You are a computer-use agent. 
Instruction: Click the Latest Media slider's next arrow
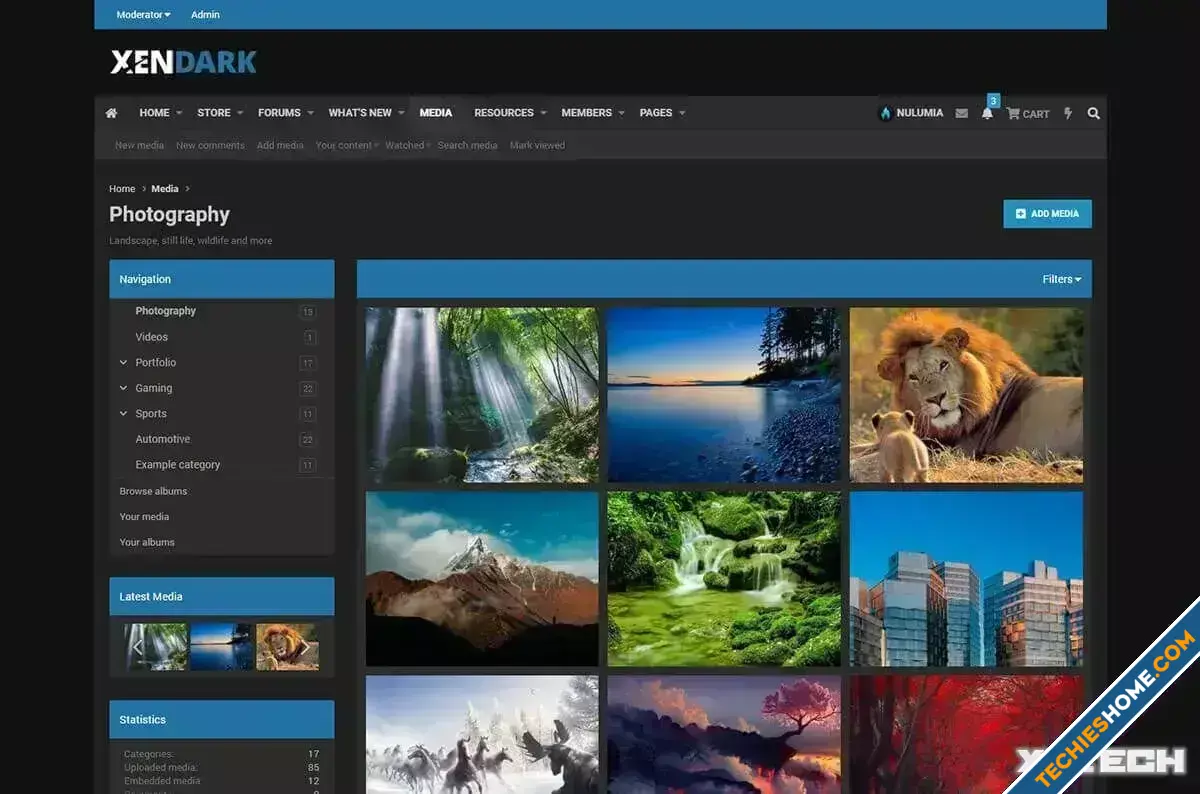[304, 647]
